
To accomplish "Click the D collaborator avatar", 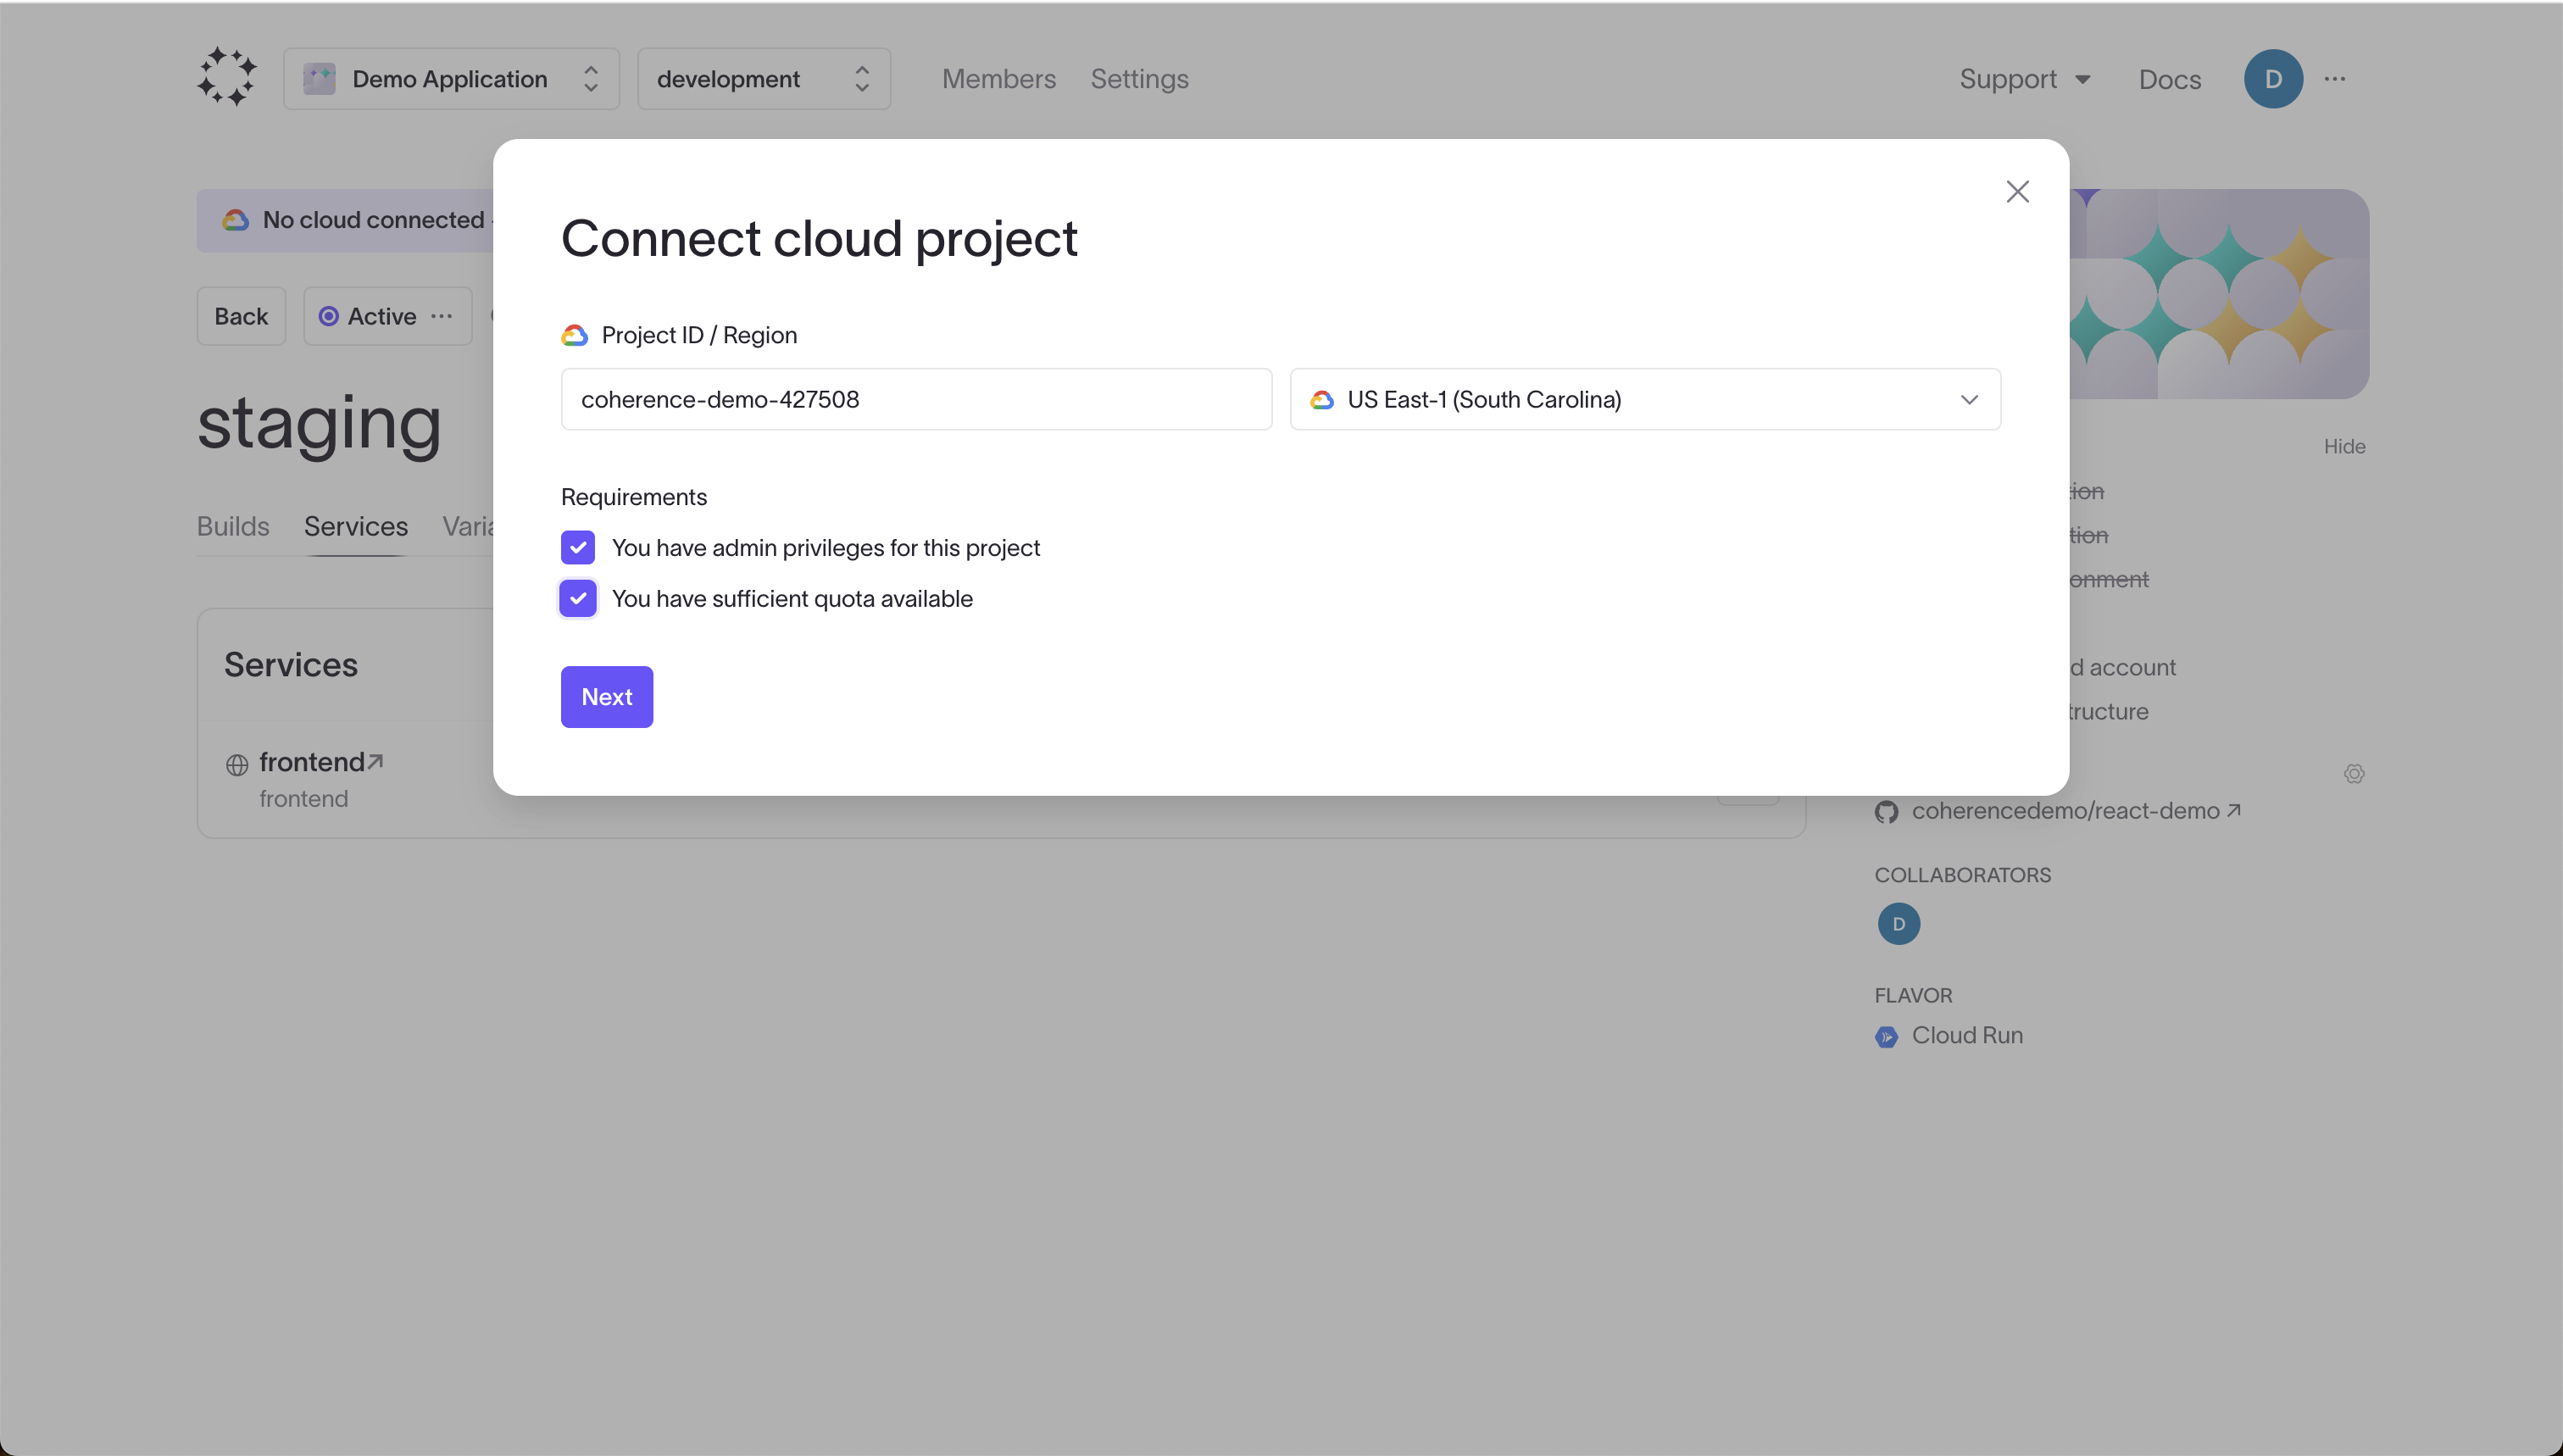I will tap(1898, 924).
